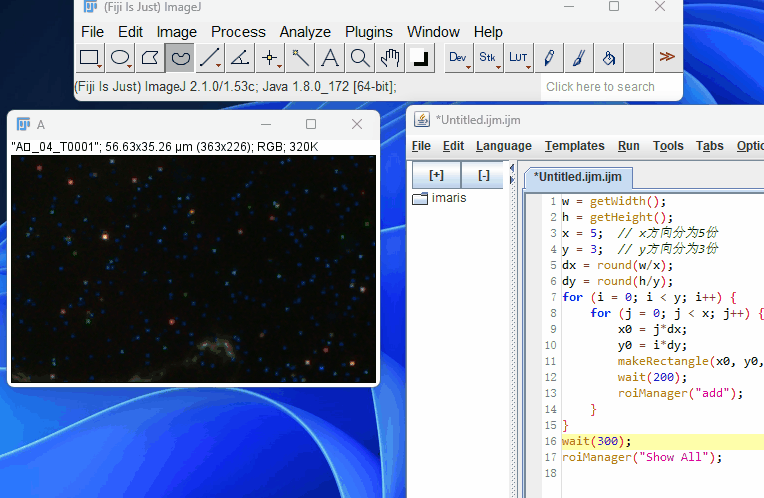
Task: Open the More Tools arrows menu
Action: click(x=668, y=58)
